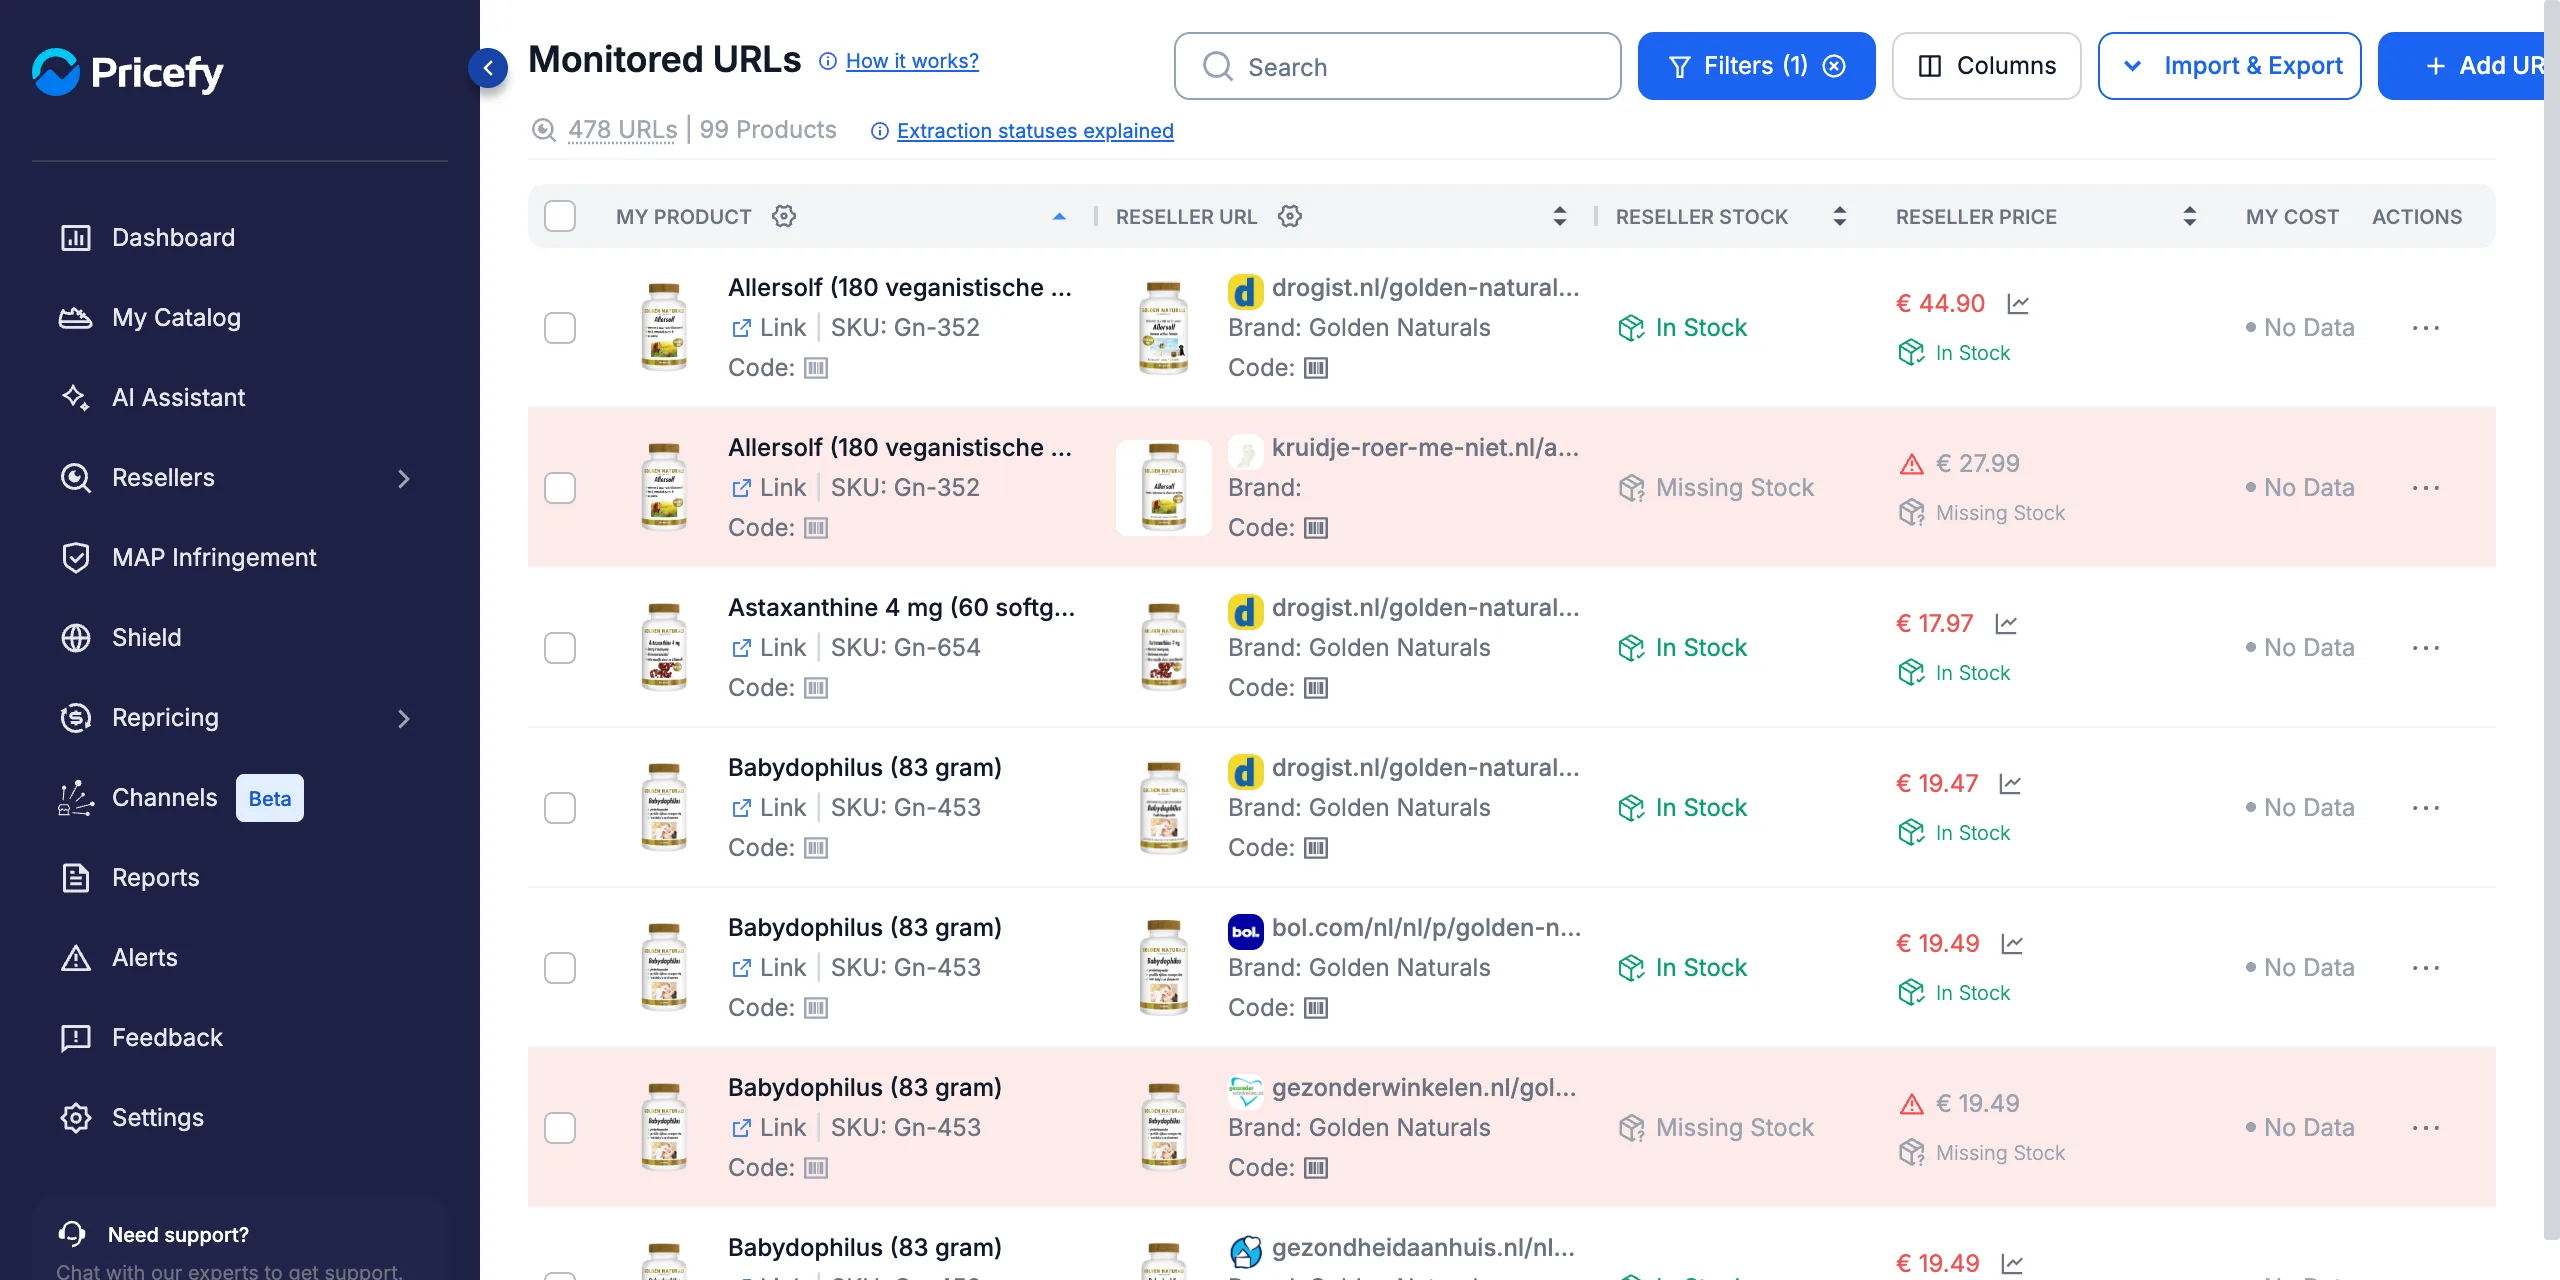Viewport: 2560px width, 1280px height.
Task: Toggle the select-all checkbox in table header
Action: 560,216
